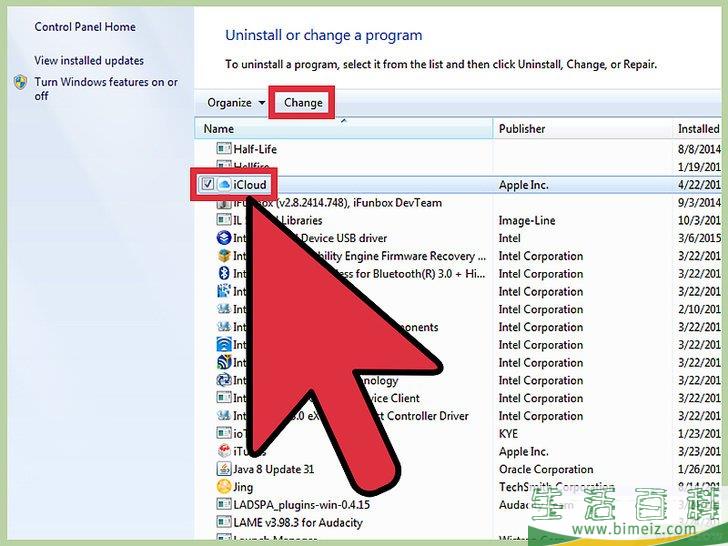Open Control Panel Home link
Image resolution: width=728 pixels, height=546 pixels.
pyautogui.click(x=85, y=27)
